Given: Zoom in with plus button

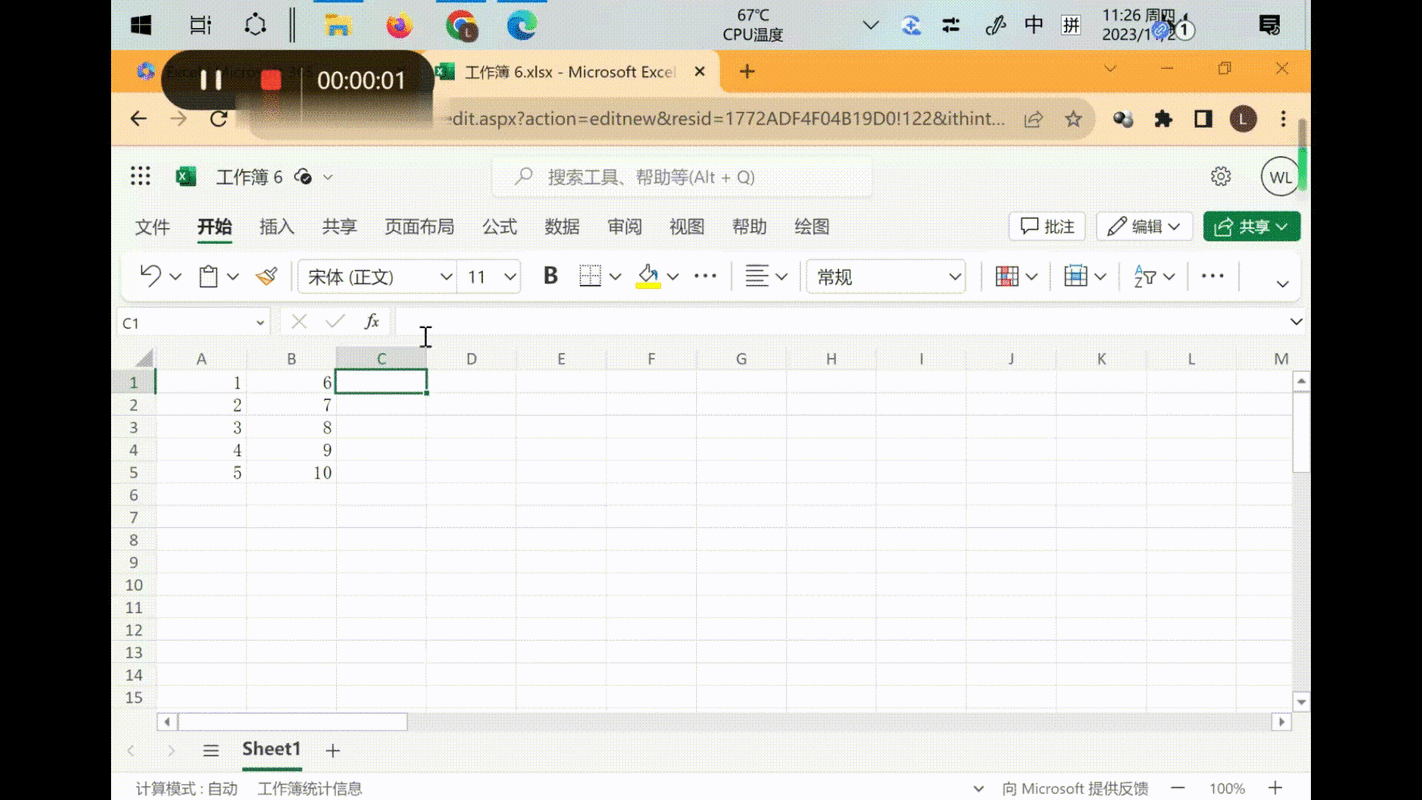Looking at the screenshot, I should (x=1275, y=789).
